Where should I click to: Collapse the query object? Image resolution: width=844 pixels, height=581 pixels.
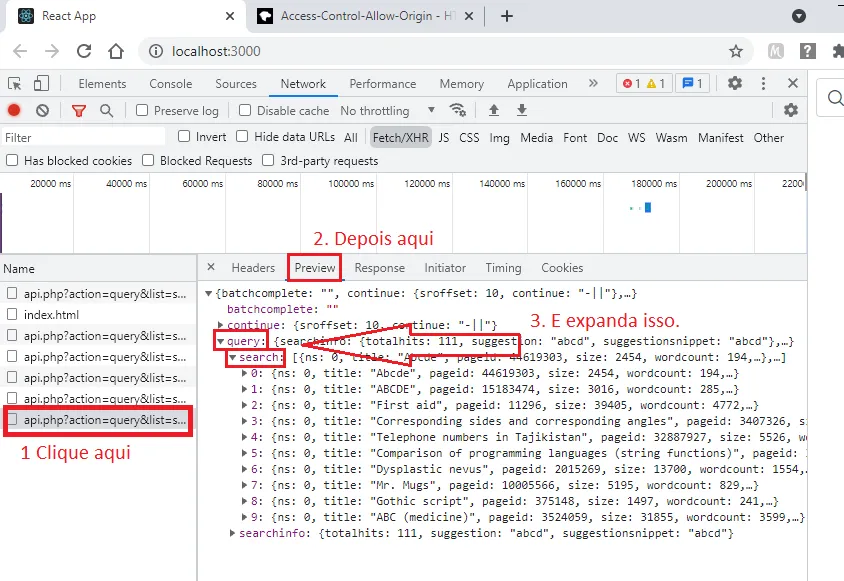click(x=220, y=341)
